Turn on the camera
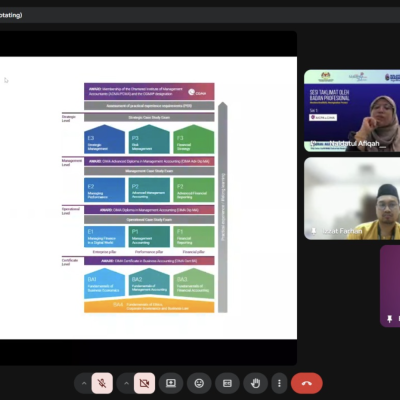The height and width of the screenshot is (400, 400). [x=144, y=383]
